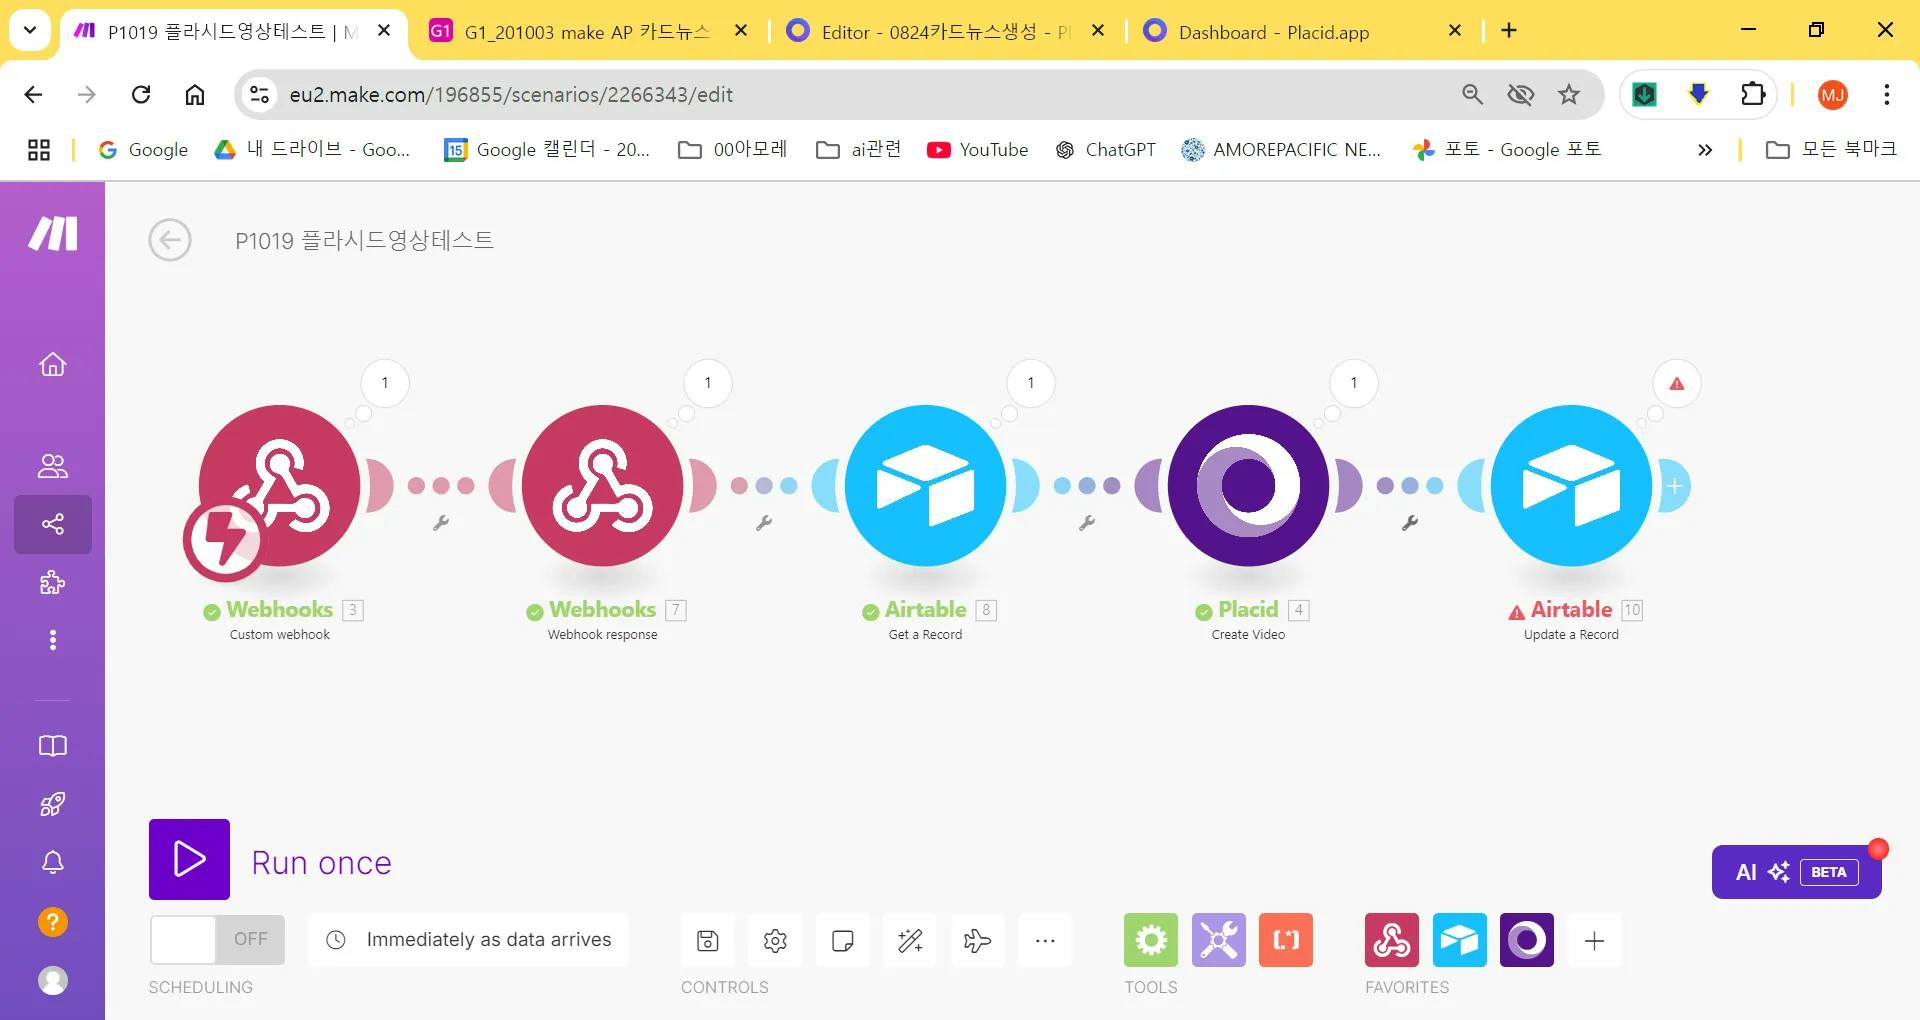The width and height of the screenshot is (1920, 1020).
Task: Open the browser extensions puzzle menu
Action: tap(1753, 94)
